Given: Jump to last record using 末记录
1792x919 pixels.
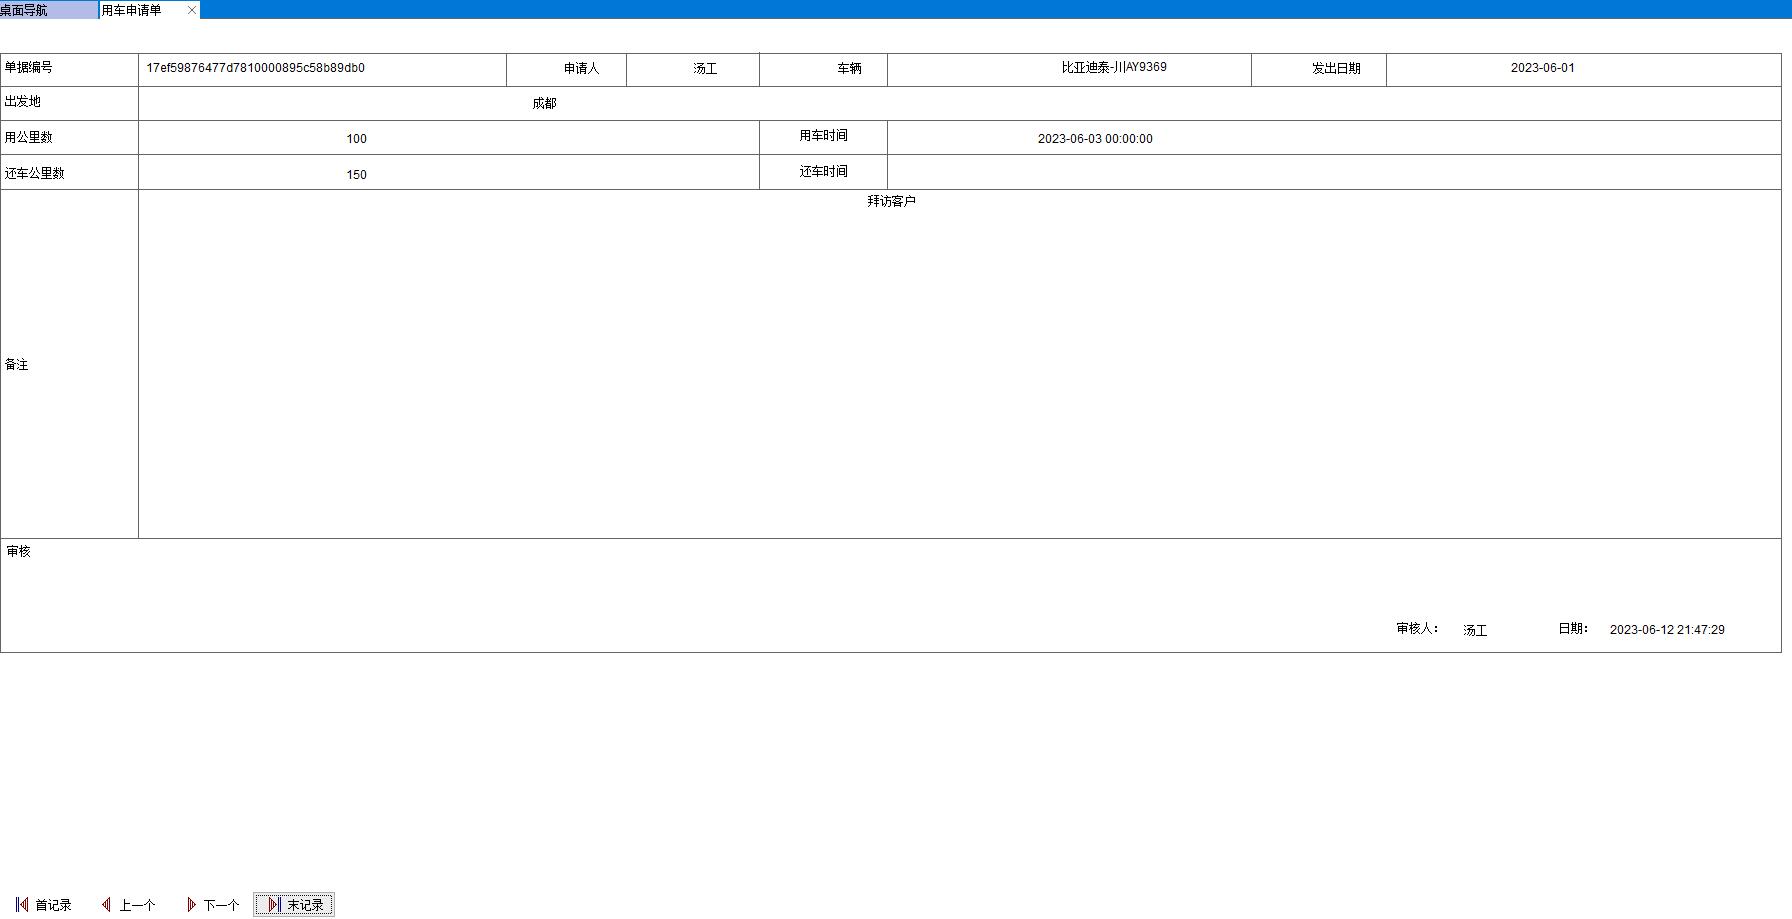Looking at the screenshot, I should coord(294,905).
